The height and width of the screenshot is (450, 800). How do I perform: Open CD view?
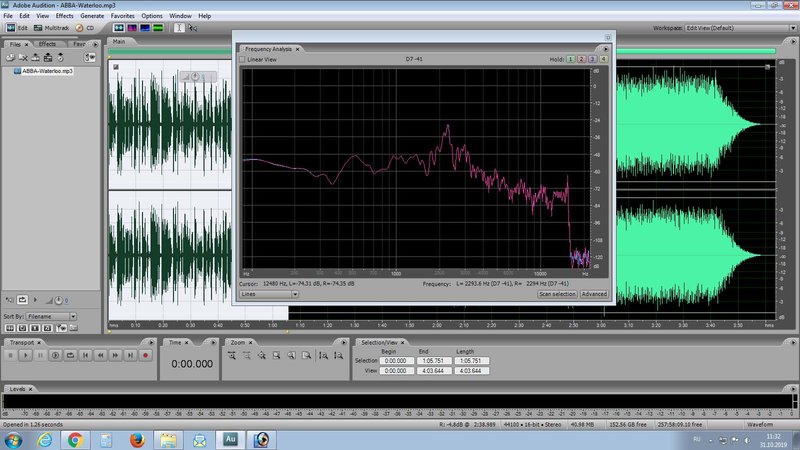[85, 28]
